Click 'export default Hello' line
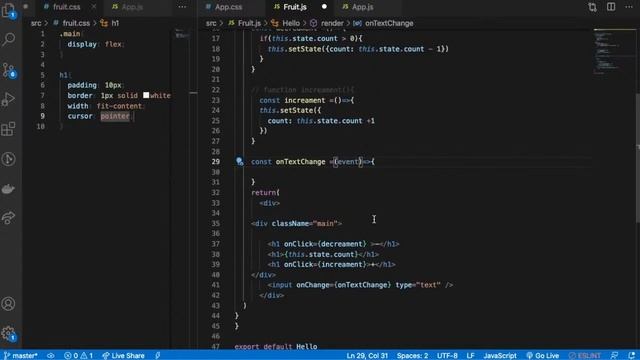This screenshot has height=360, width=640. (x=276, y=347)
